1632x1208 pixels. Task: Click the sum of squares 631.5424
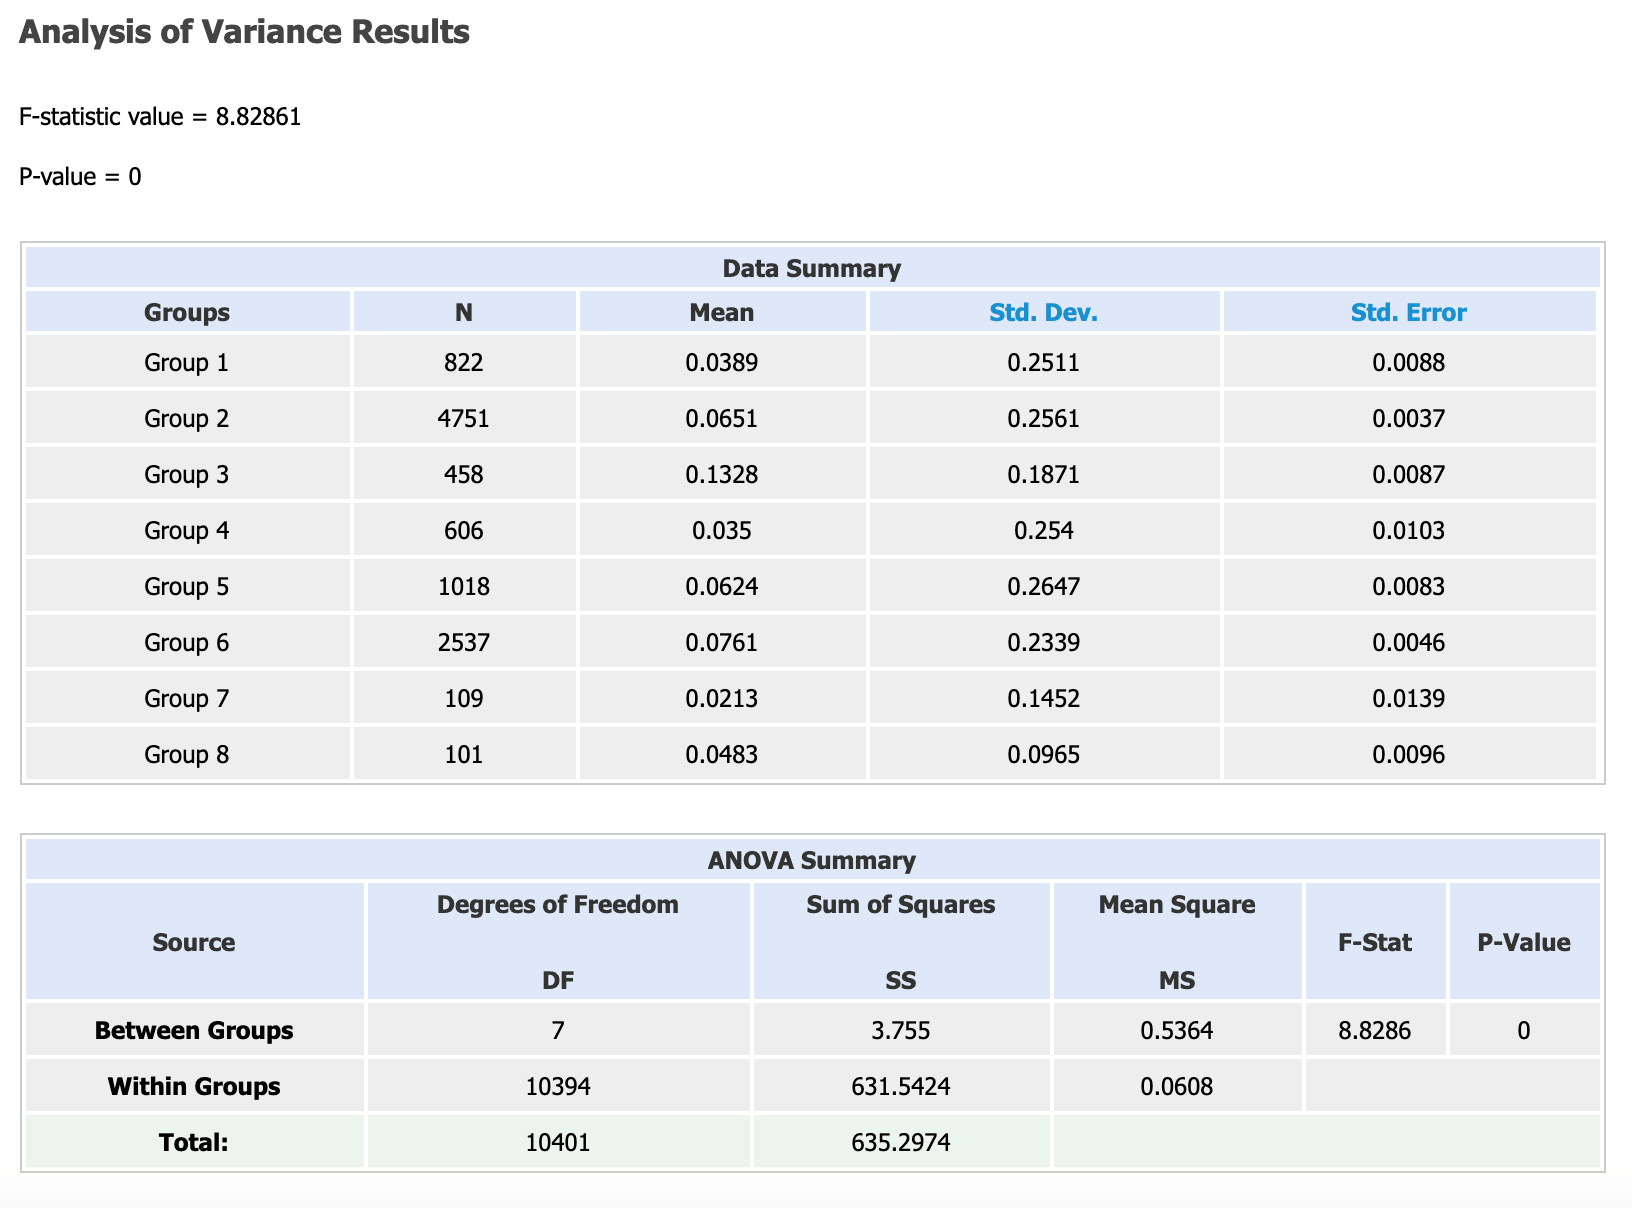click(901, 1086)
